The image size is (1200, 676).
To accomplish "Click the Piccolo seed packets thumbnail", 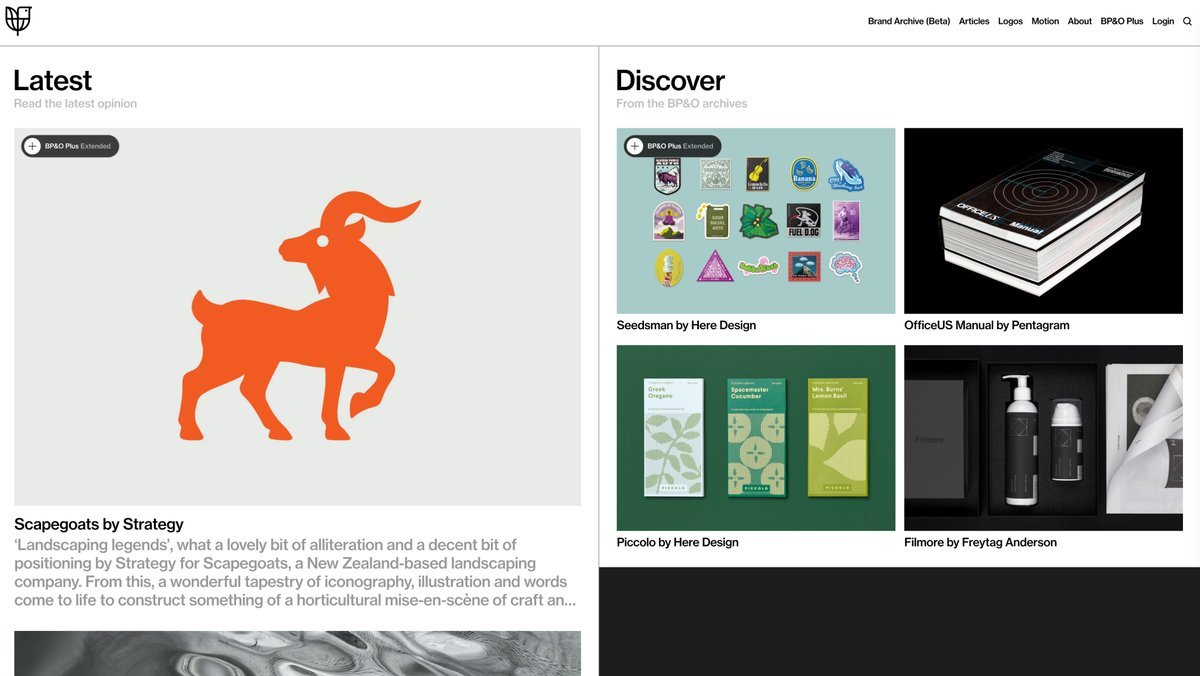I will [756, 438].
